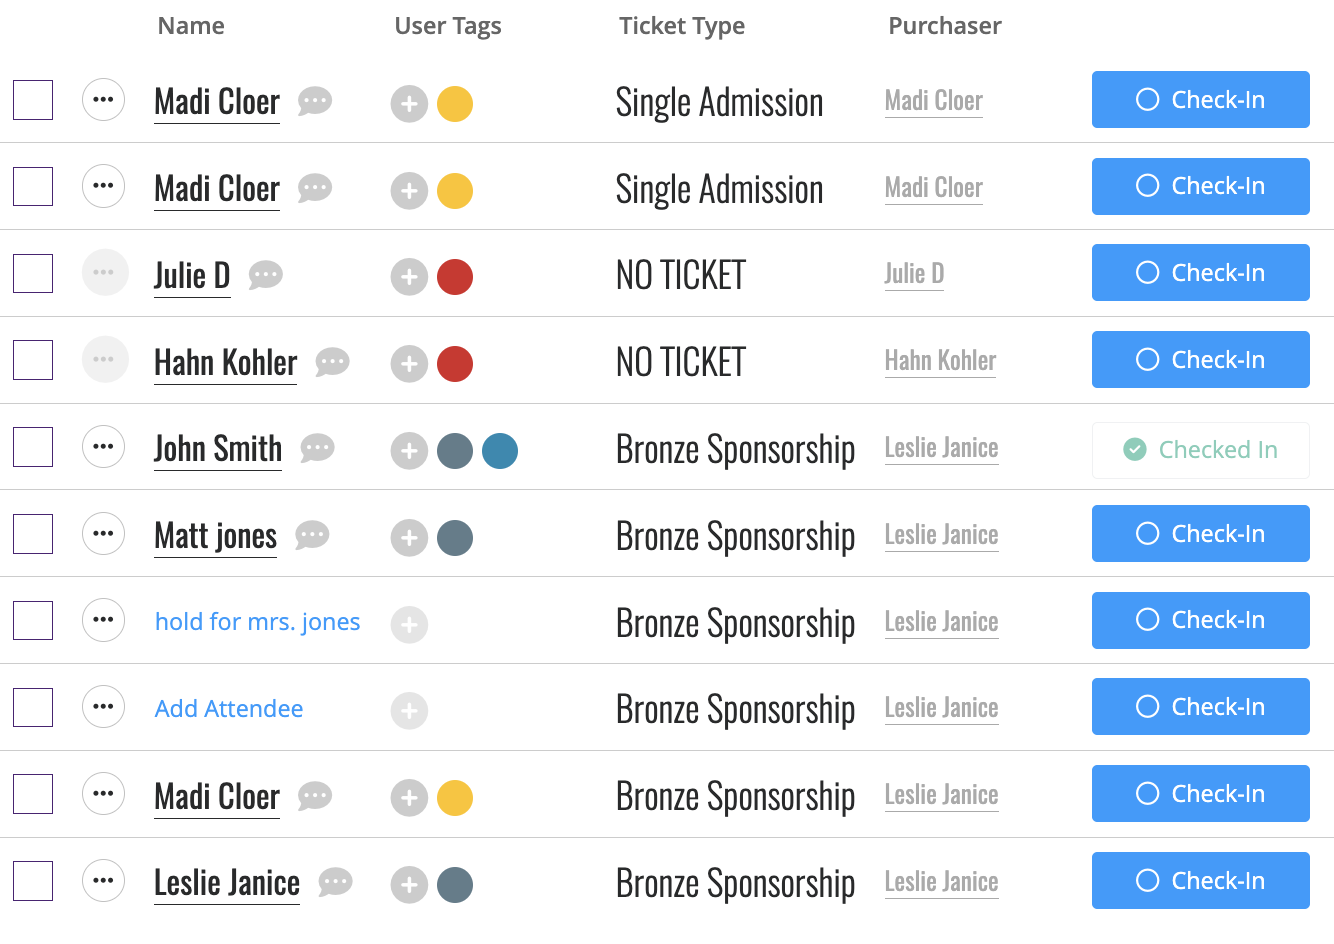Open comment bubble for Leslie Janice attendee
This screenshot has height=944, width=1334.
(335, 882)
